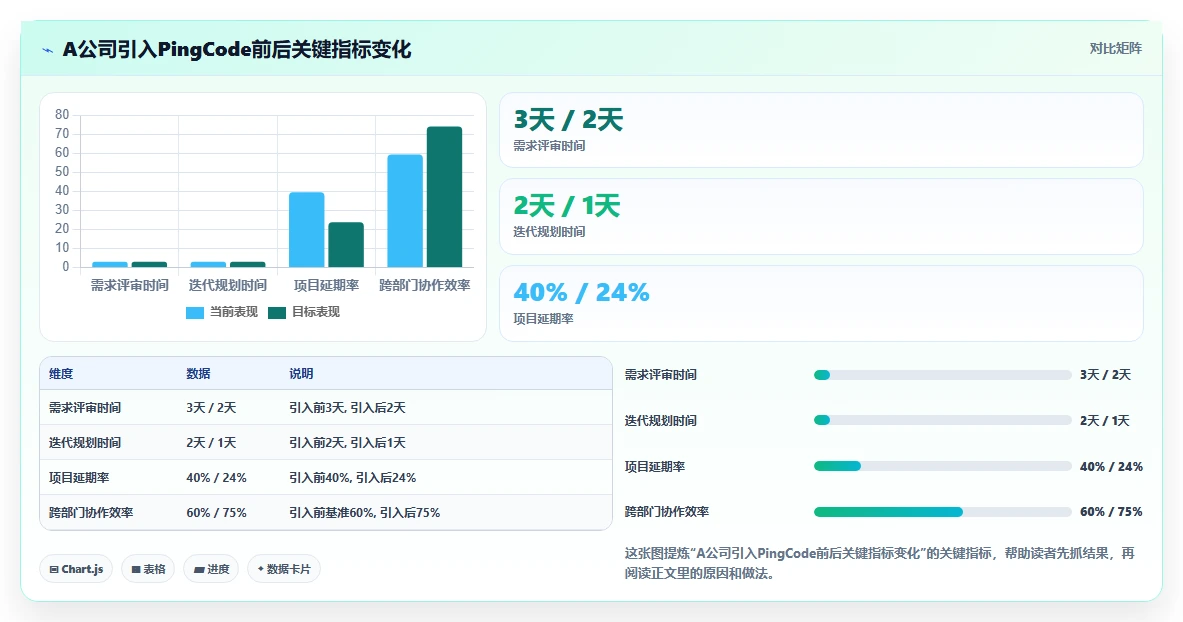Click the 跨部门协作效率 axis label in chart

425,285
